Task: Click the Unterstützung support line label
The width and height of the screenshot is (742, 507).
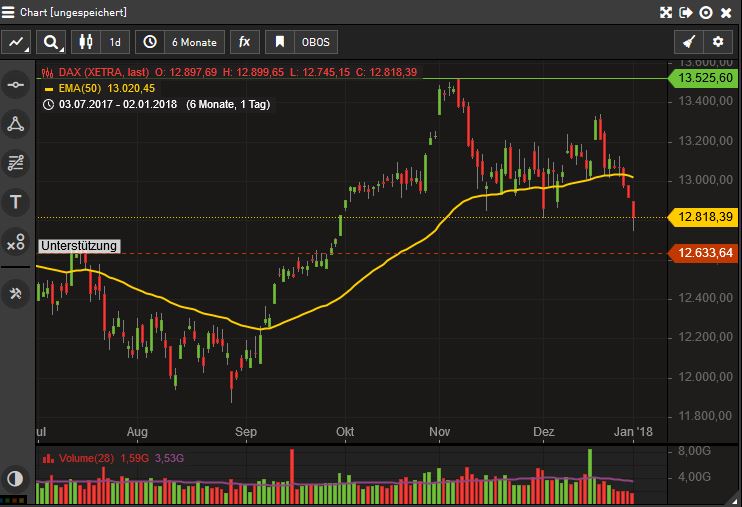Action: [79, 246]
